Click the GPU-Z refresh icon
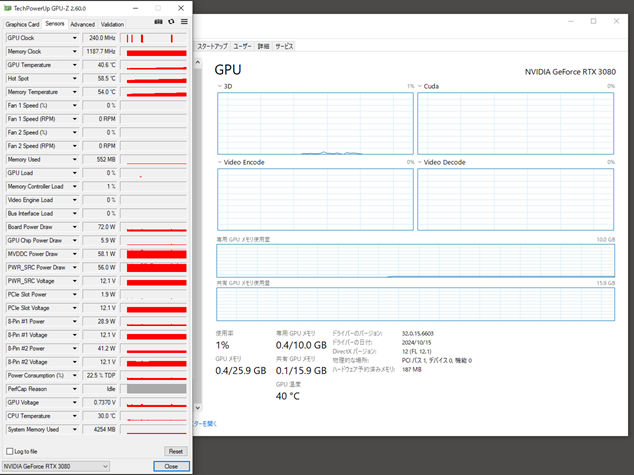 [171, 22]
